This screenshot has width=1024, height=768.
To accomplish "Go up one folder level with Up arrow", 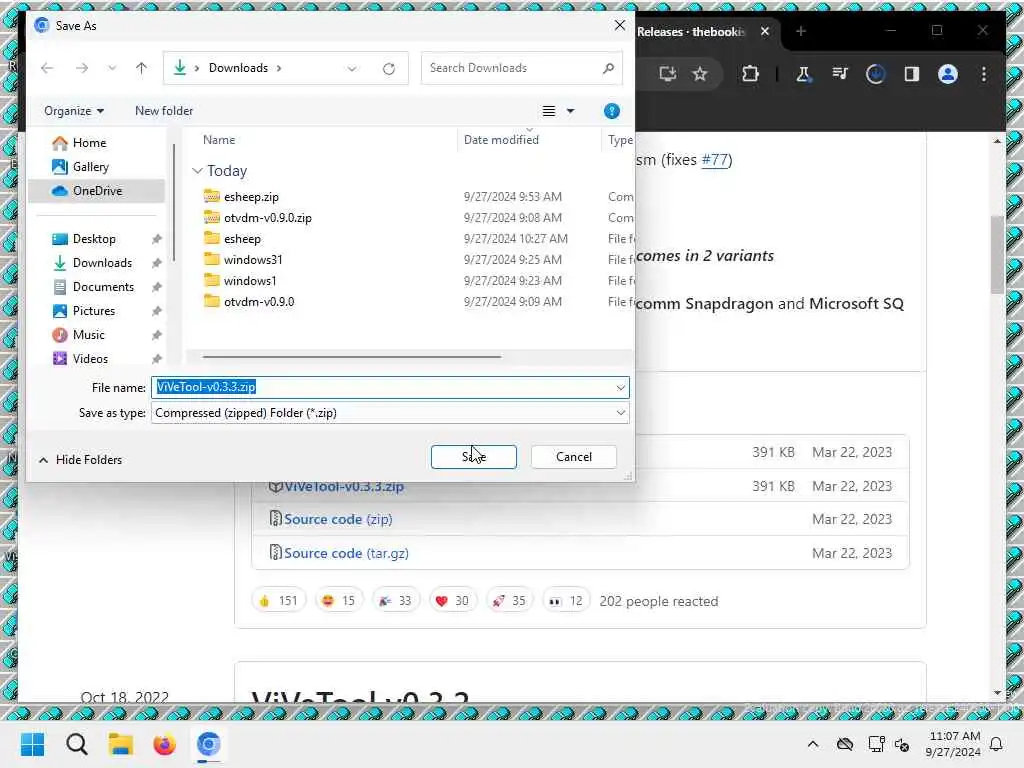I will (x=141, y=68).
